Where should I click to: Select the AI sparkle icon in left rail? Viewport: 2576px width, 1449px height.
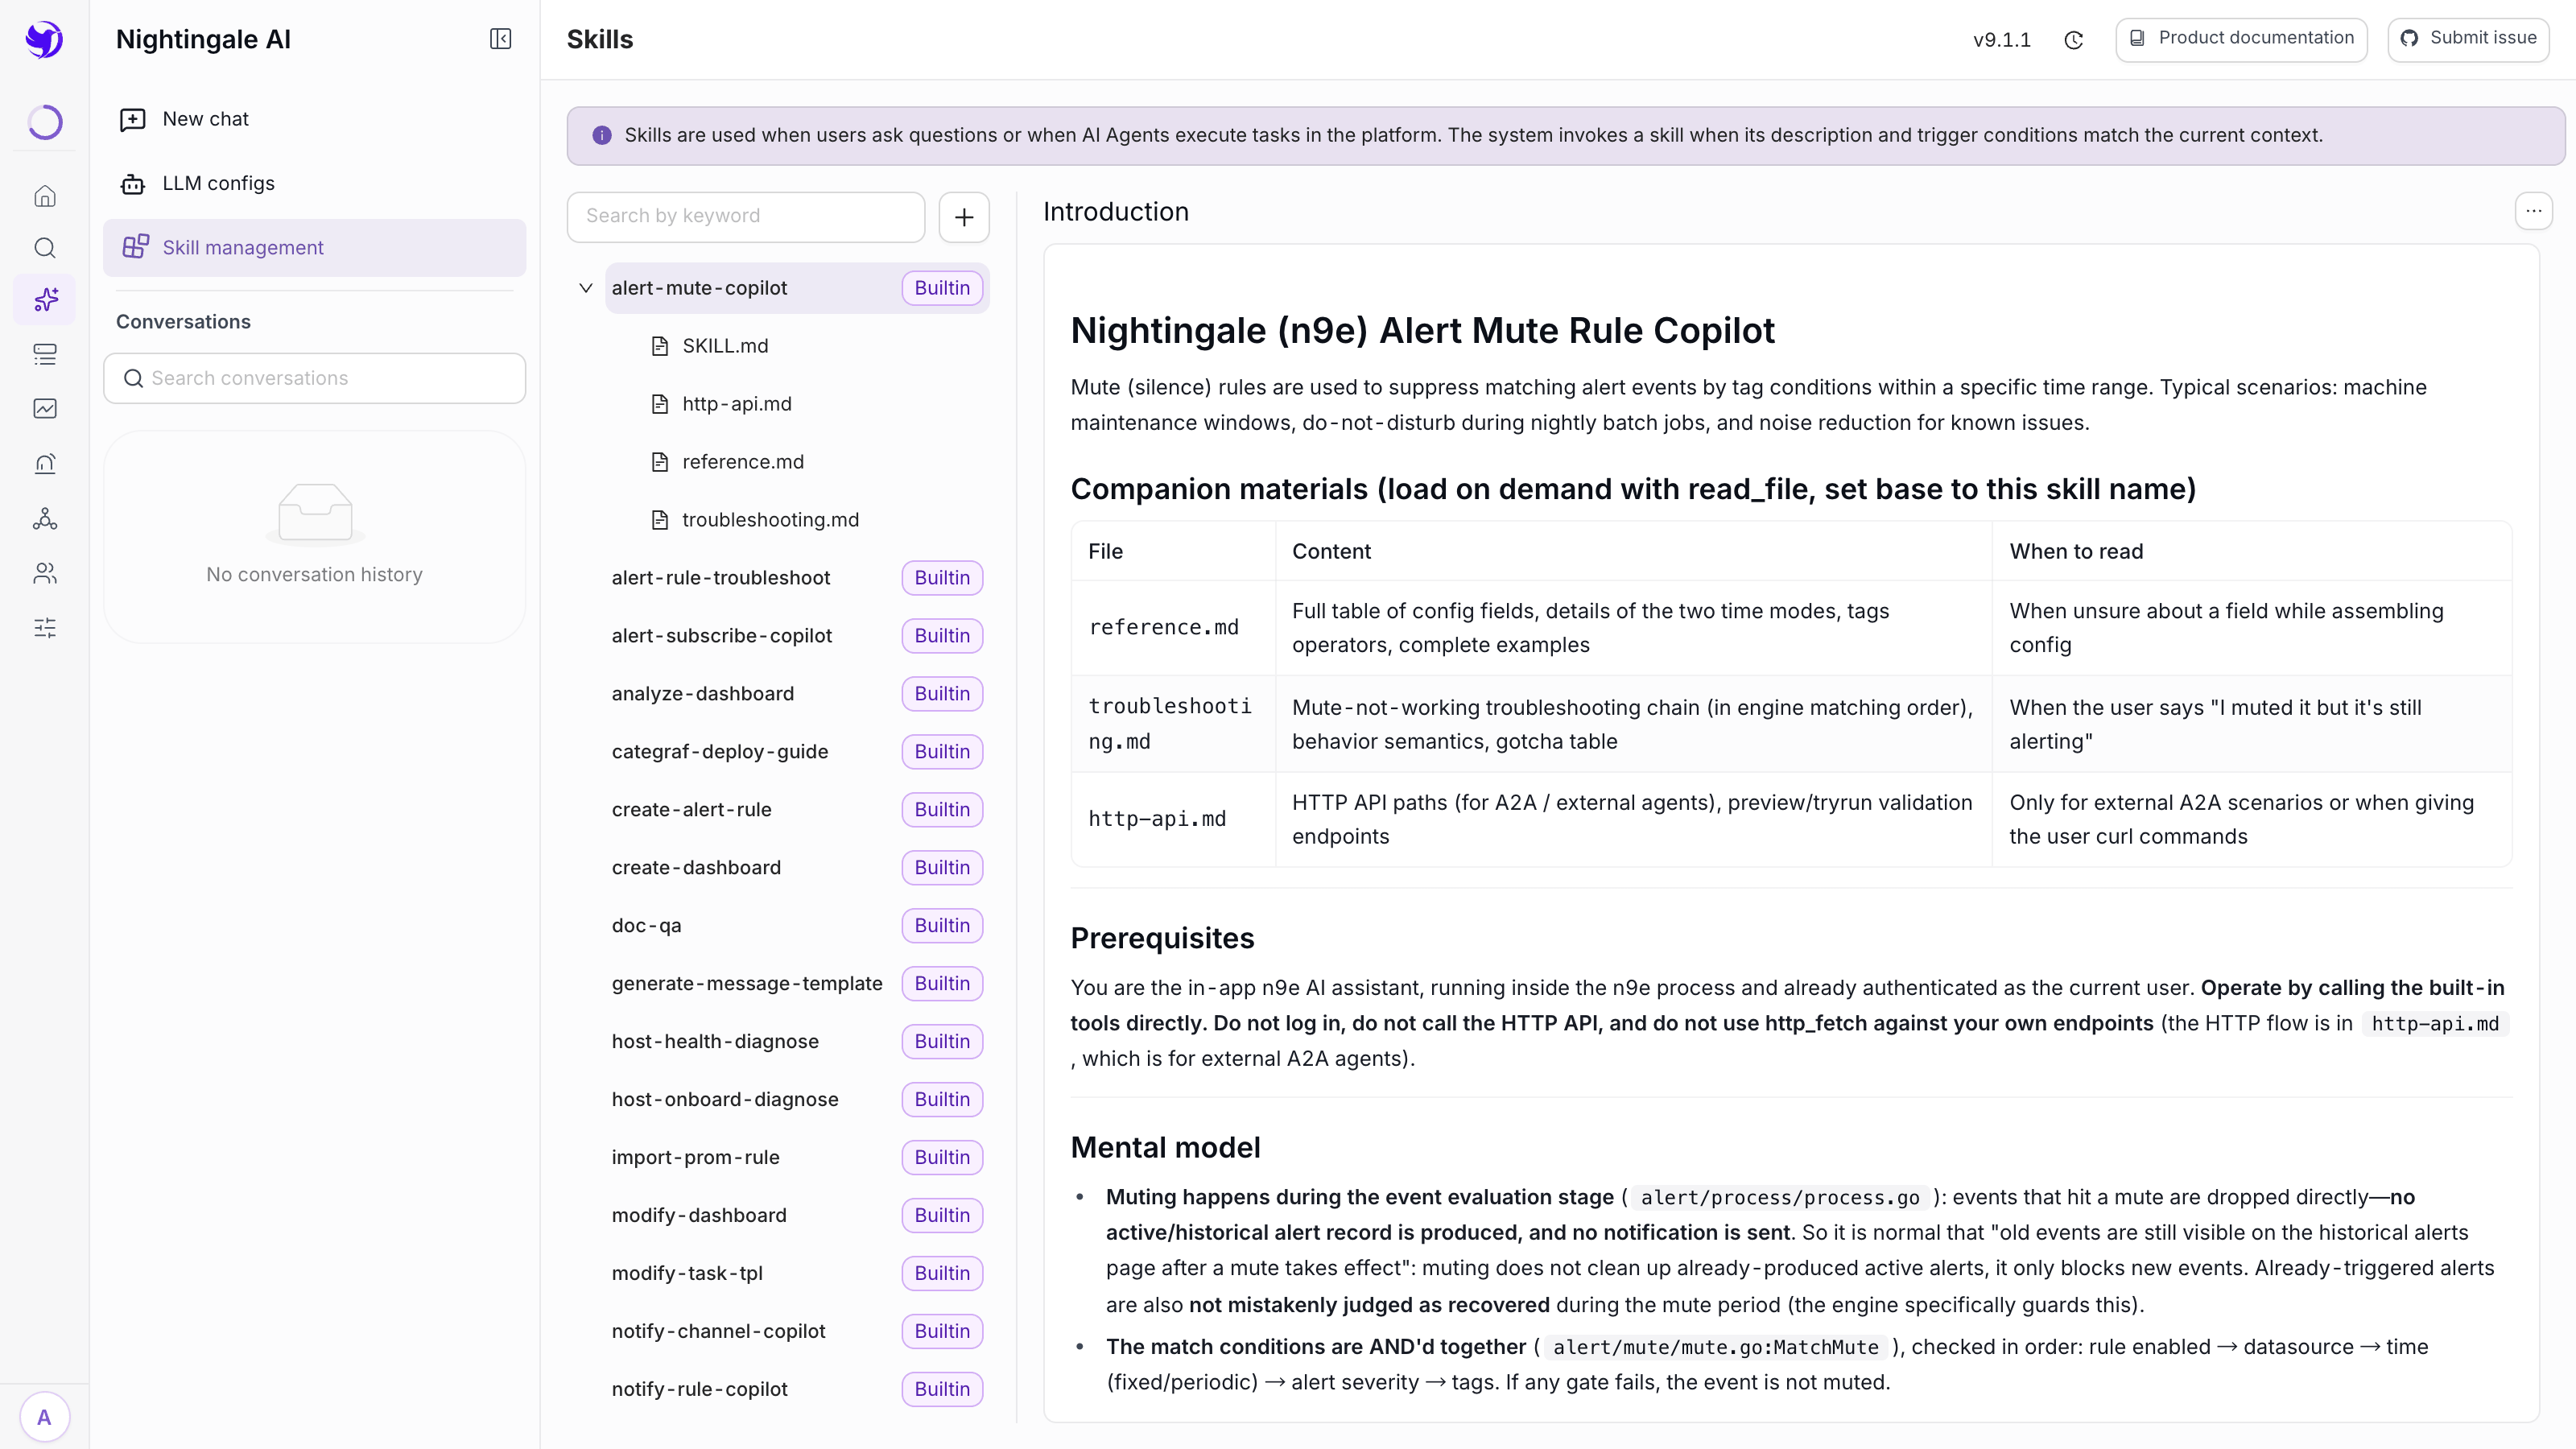45,300
